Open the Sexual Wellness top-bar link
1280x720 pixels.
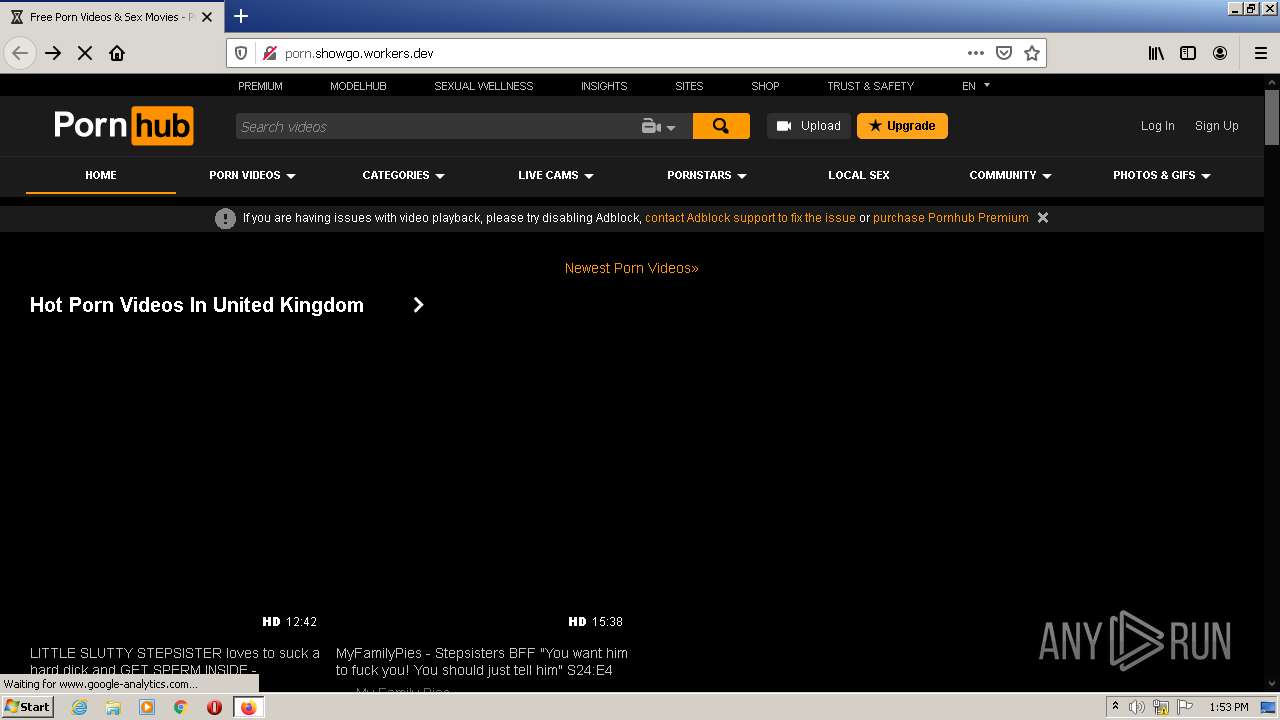pos(484,86)
